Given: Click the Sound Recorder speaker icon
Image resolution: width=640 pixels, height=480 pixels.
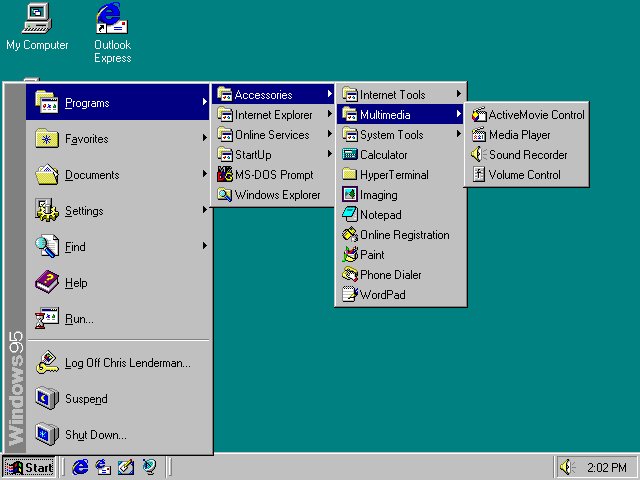Looking at the screenshot, I should point(478,154).
